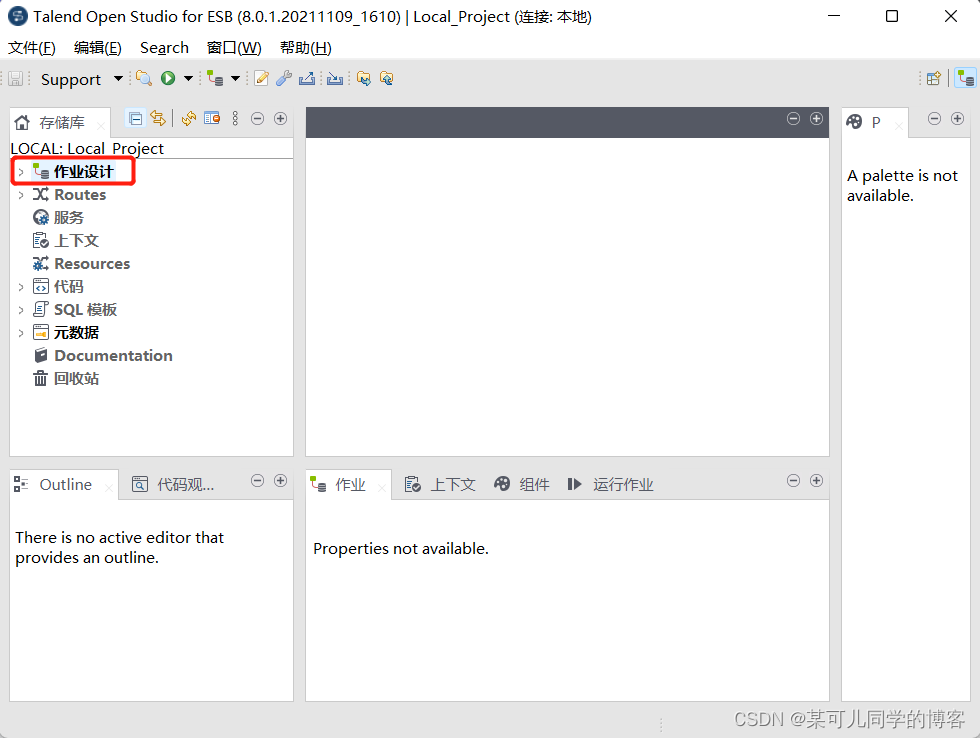
Task: Click the repository filter icon
Action: 212,118
